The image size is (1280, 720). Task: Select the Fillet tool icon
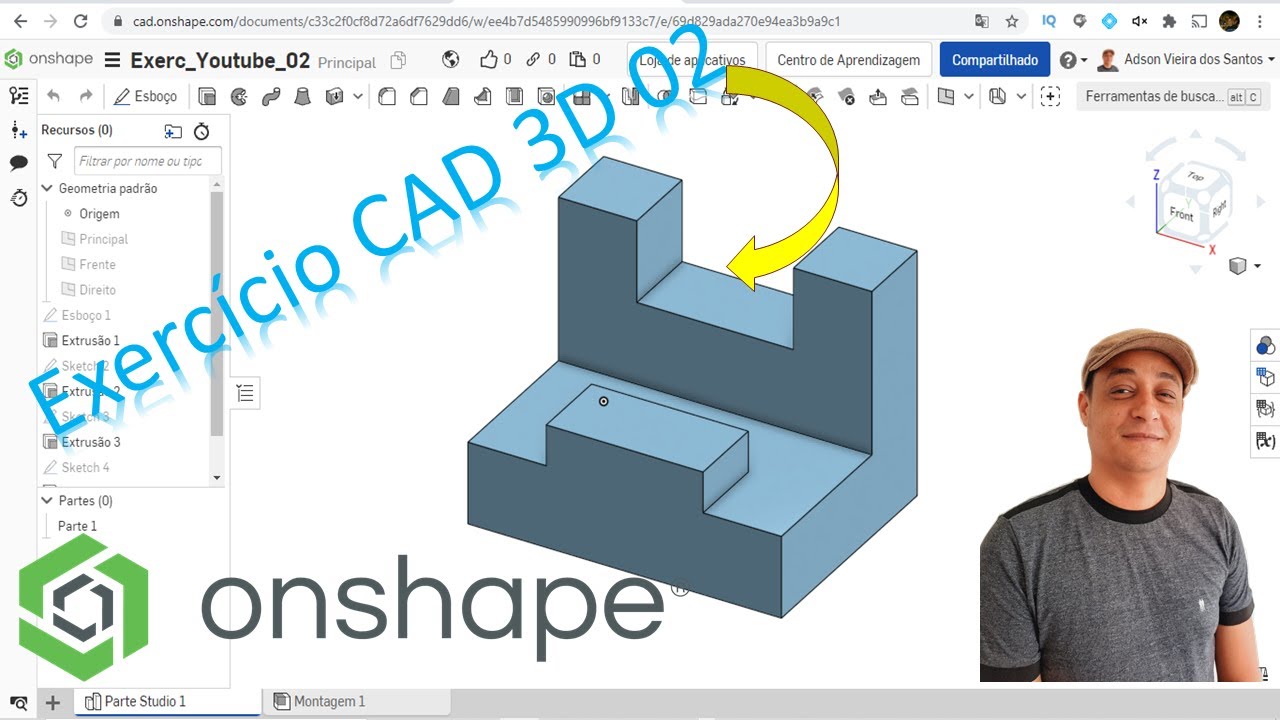click(x=387, y=96)
